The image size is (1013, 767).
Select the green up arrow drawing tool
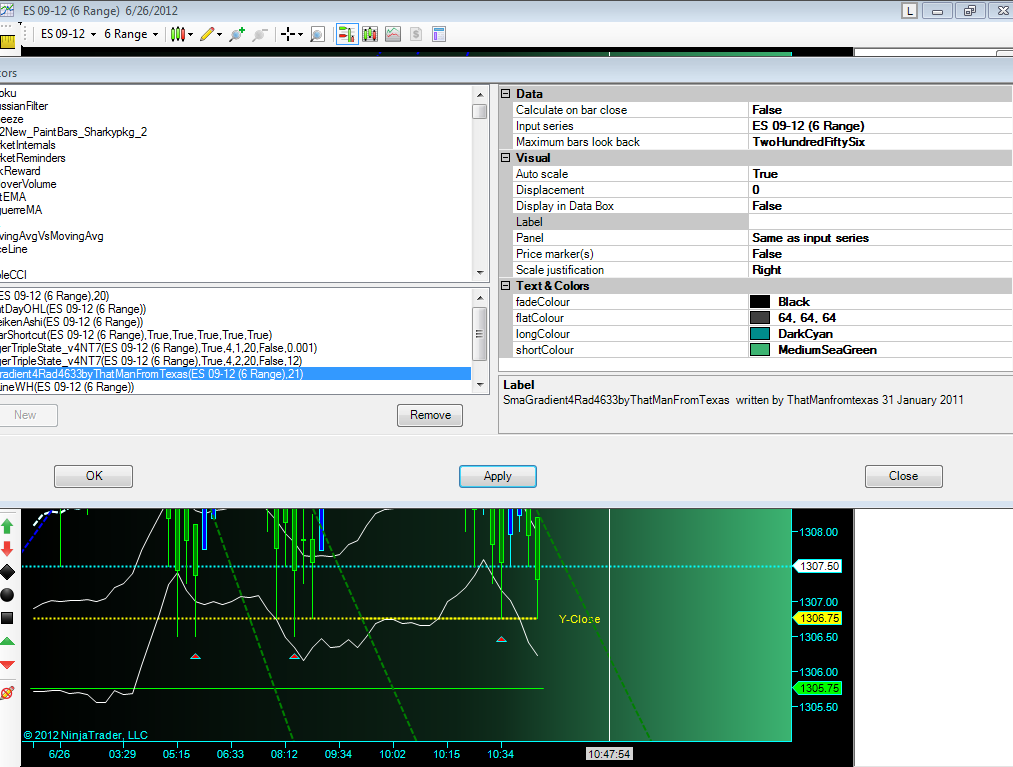[x=7, y=526]
